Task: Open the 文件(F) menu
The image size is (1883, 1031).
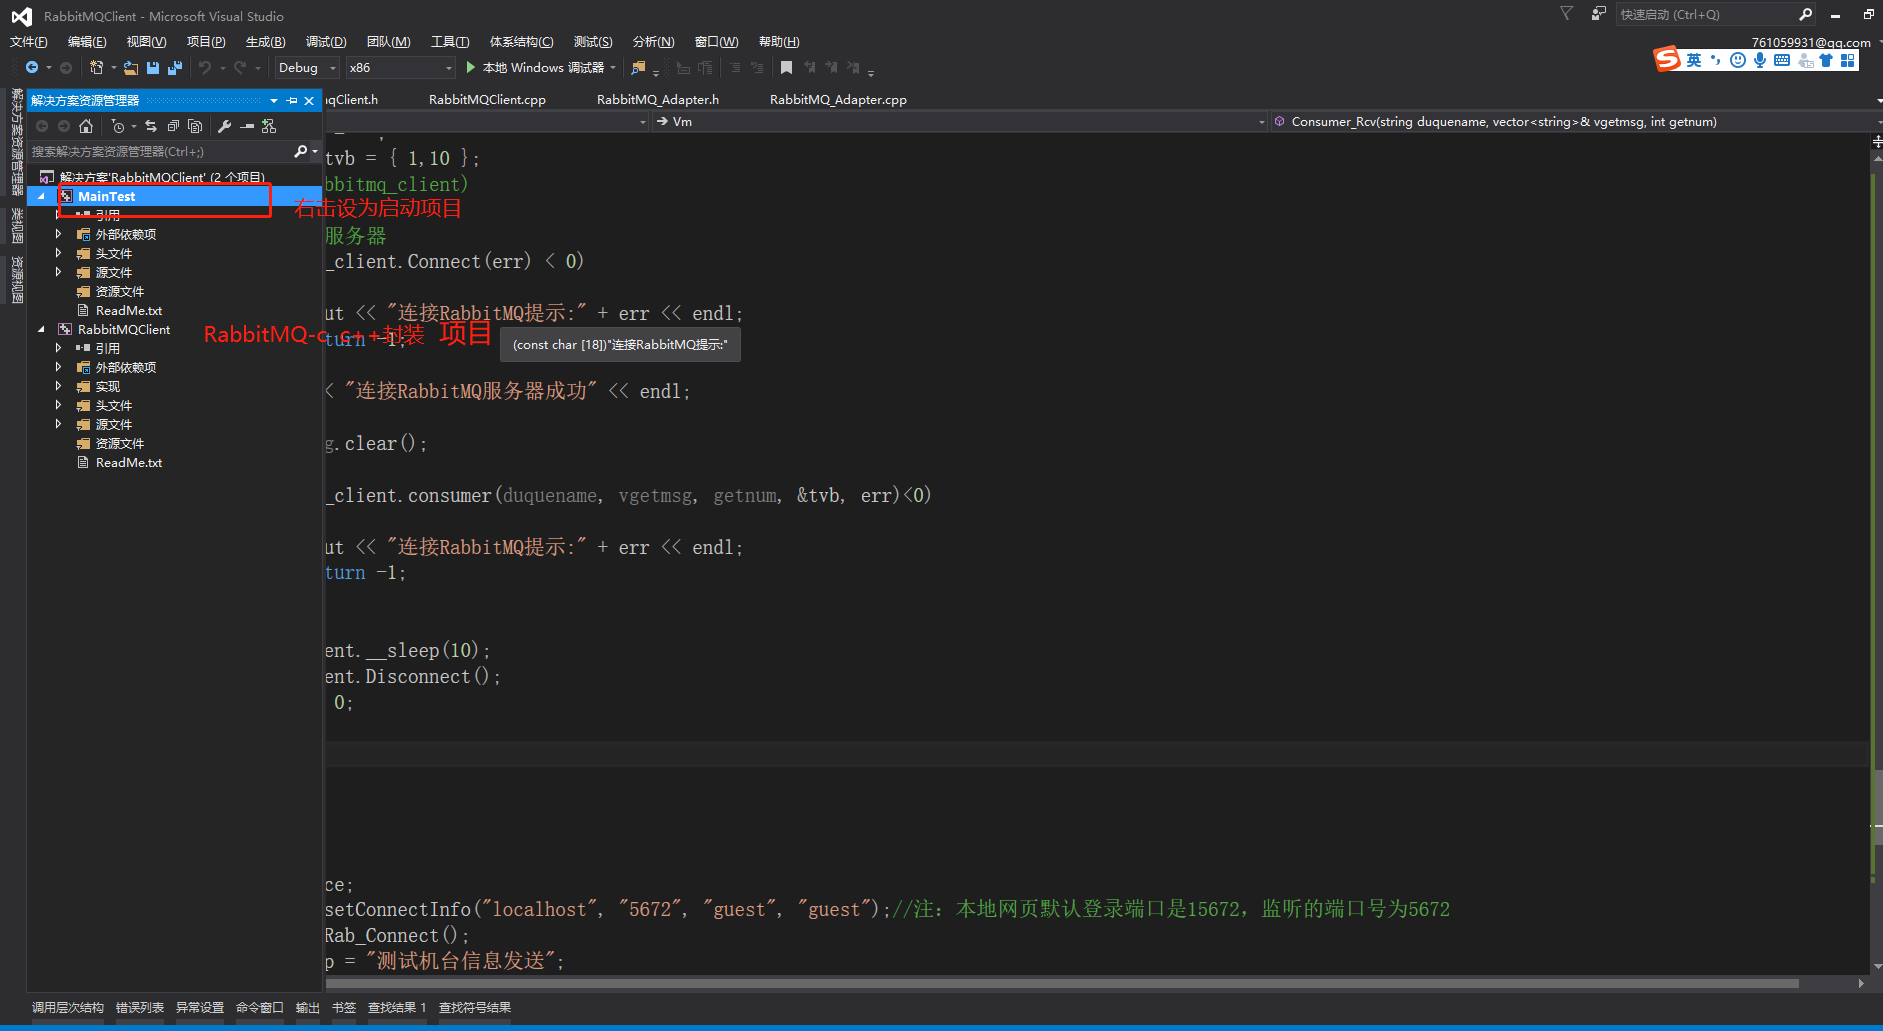Action: 29,42
